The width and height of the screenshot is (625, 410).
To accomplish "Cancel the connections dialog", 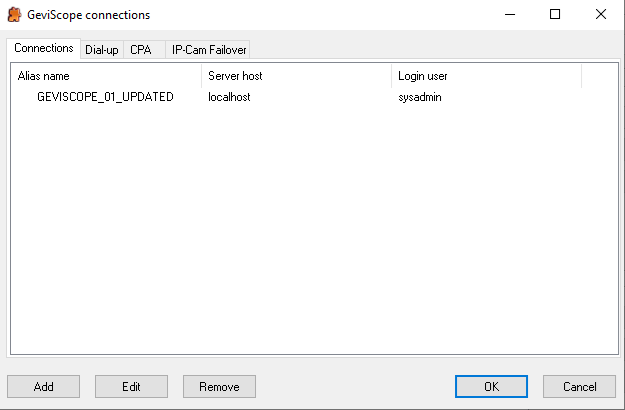I will (579, 386).
